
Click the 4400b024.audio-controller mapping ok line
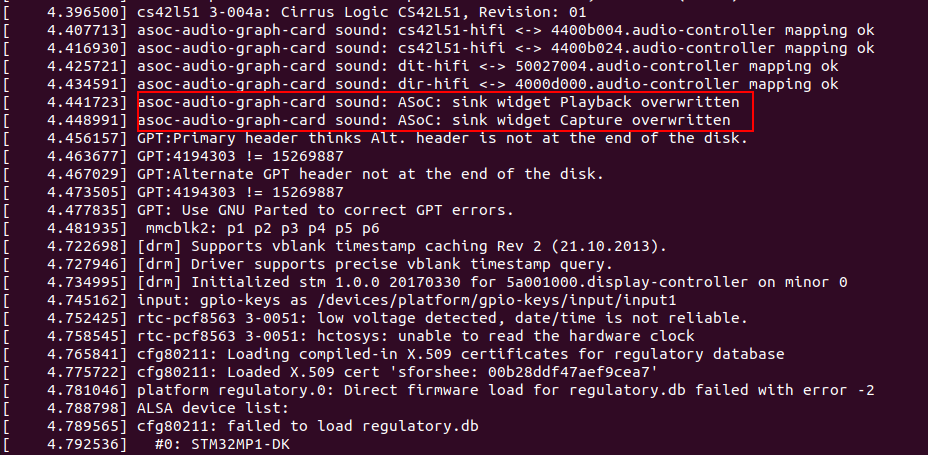point(505,48)
